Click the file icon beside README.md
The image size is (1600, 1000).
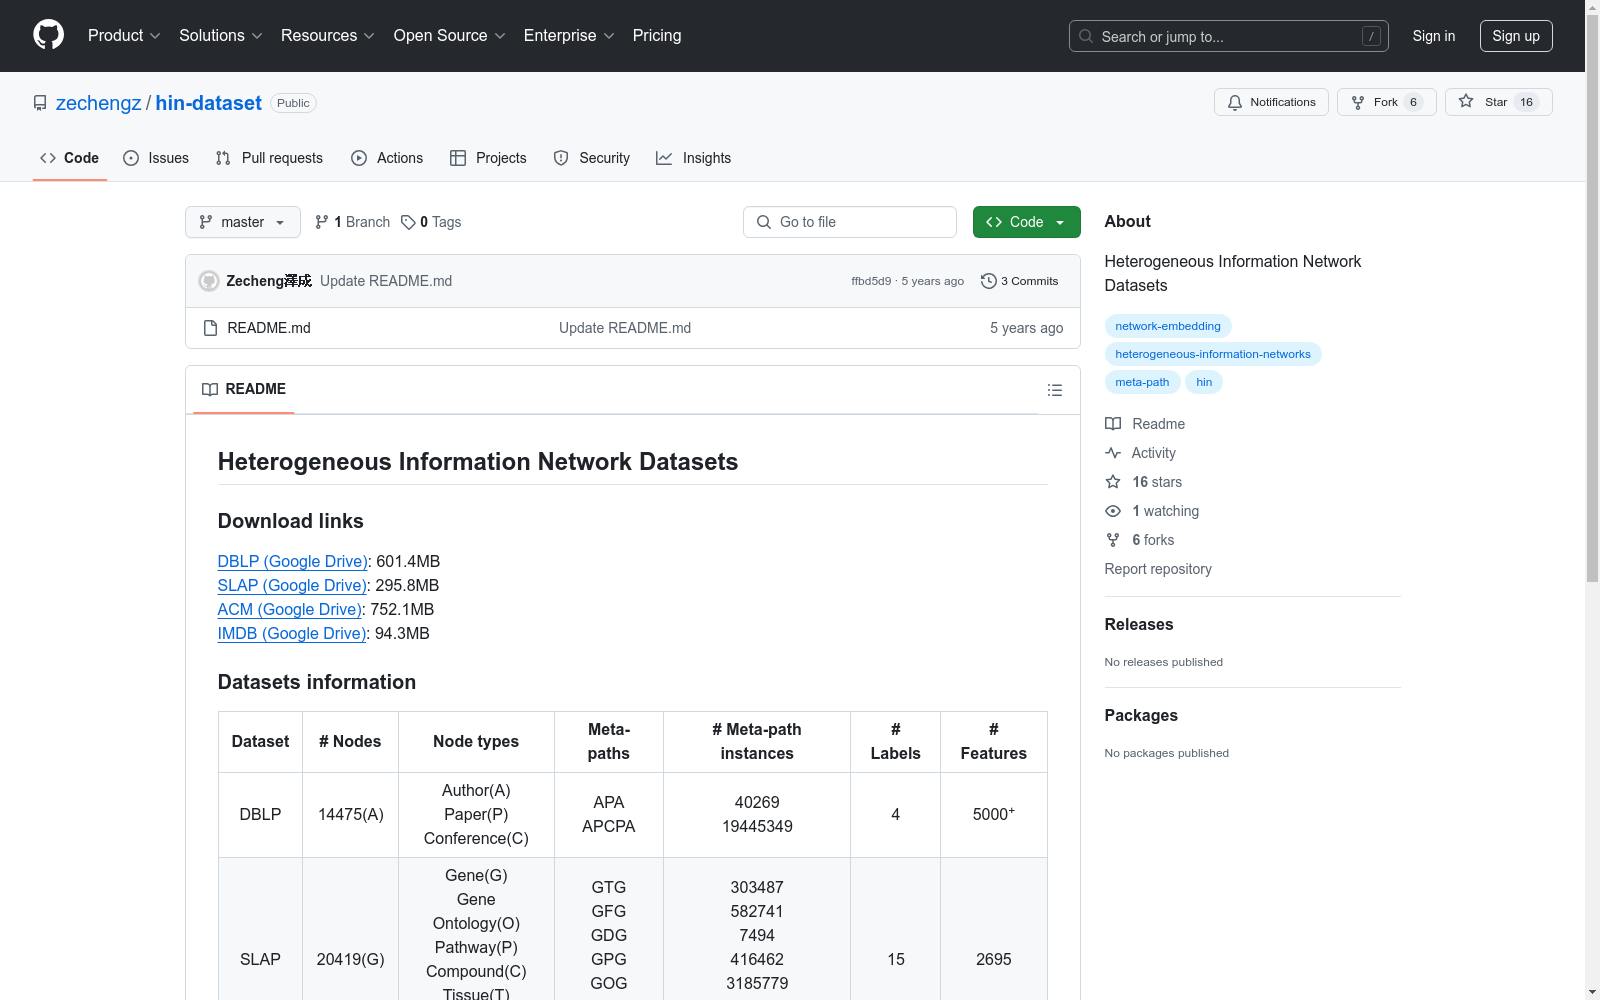pos(210,328)
